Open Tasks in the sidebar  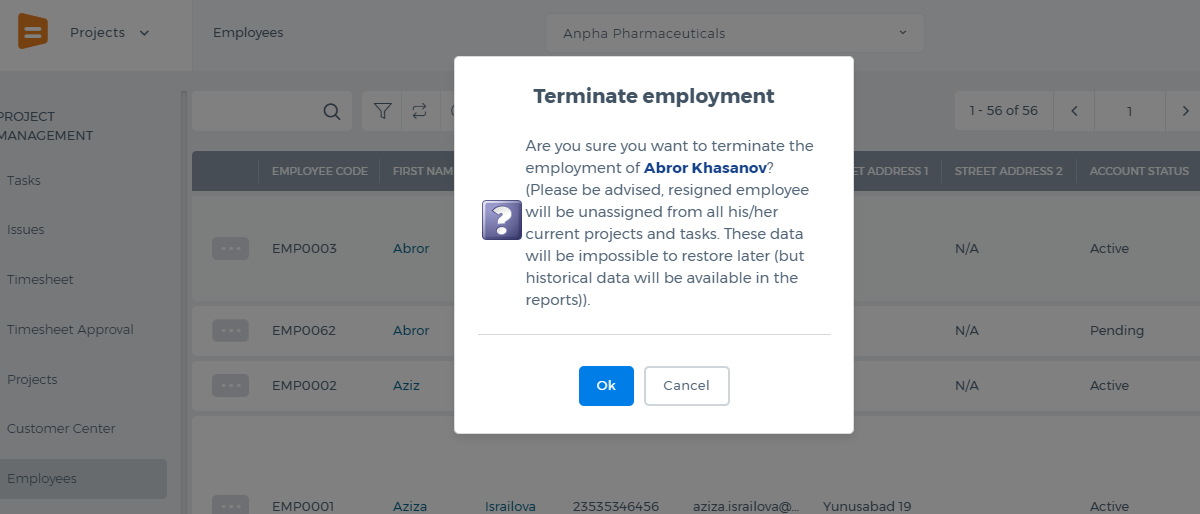click(24, 181)
